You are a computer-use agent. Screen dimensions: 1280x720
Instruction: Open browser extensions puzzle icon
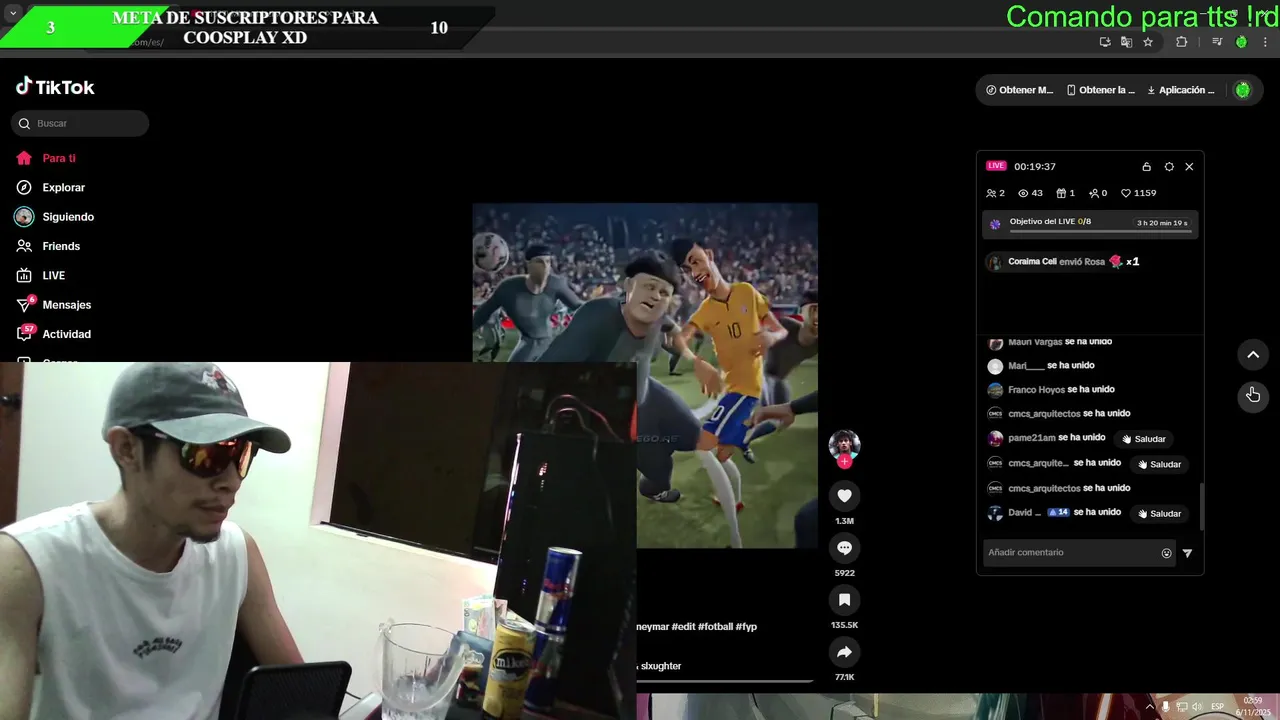[x=1181, y=42]
